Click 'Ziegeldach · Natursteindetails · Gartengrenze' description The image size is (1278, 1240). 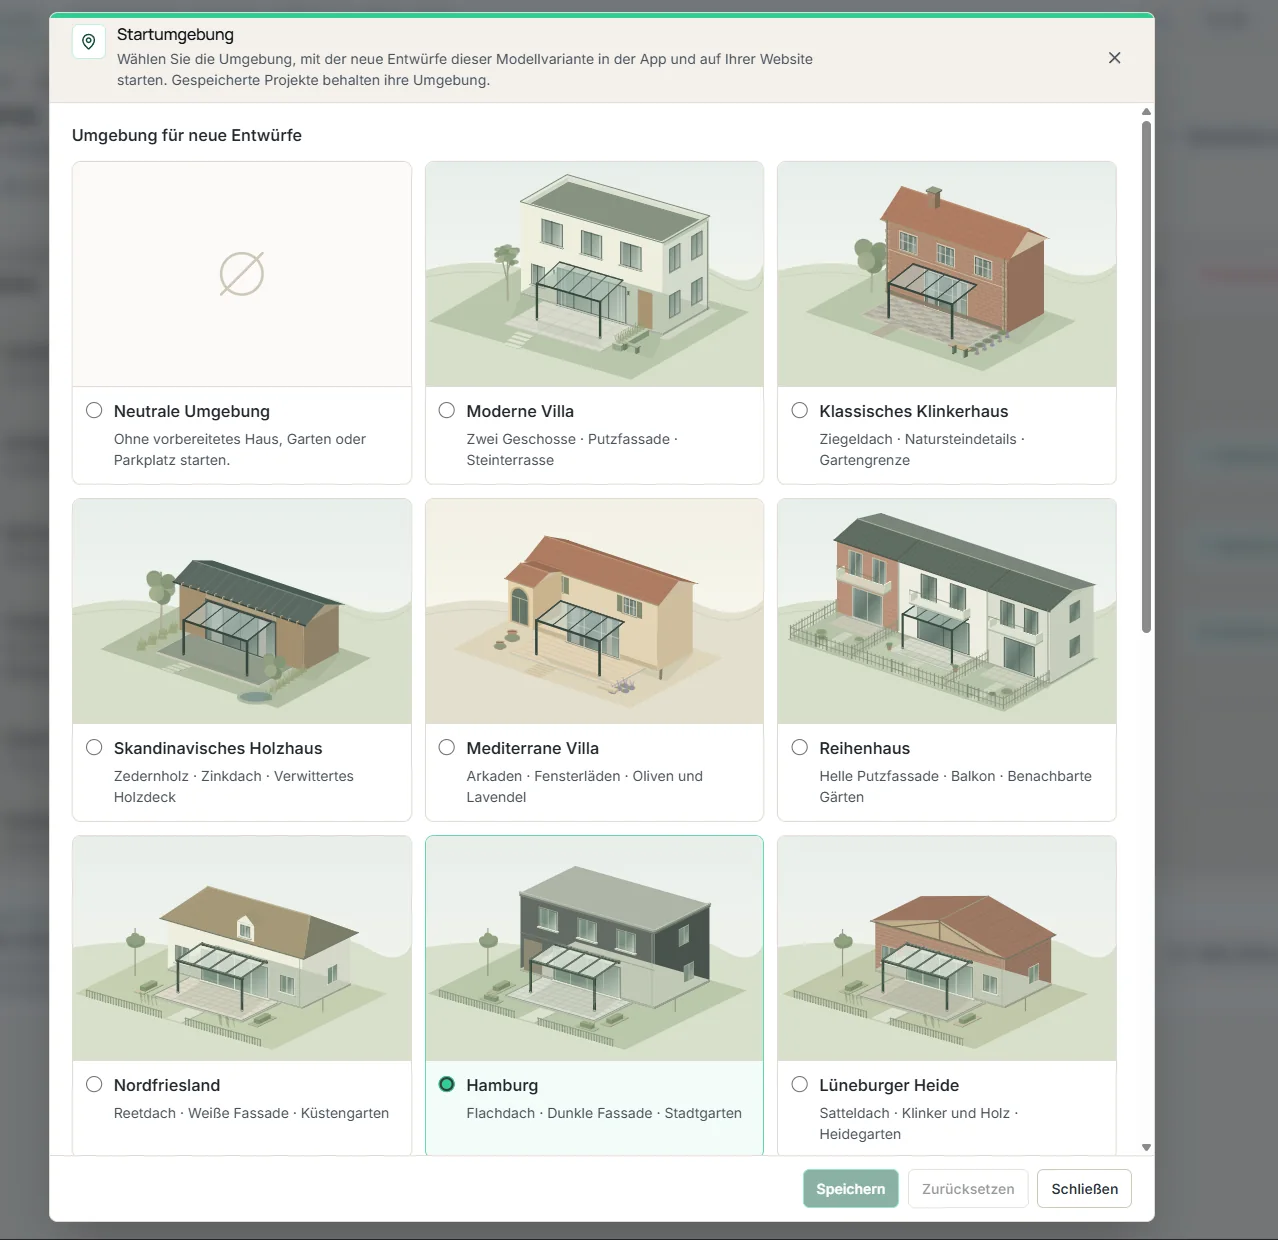922,449
